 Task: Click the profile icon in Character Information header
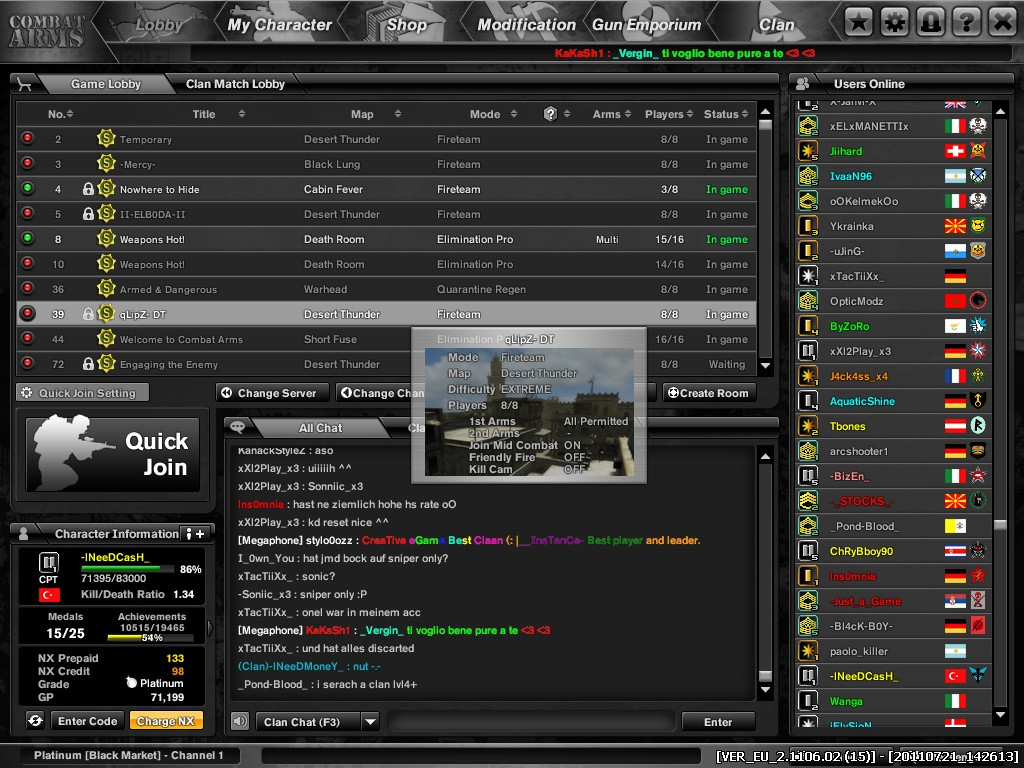tap(24, 534)
